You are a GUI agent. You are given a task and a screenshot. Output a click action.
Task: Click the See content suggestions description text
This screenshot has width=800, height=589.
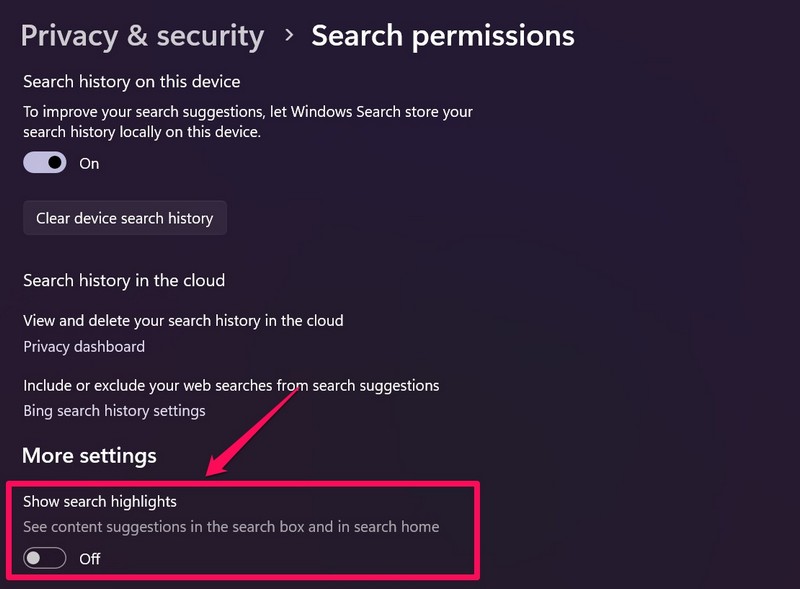231,526
